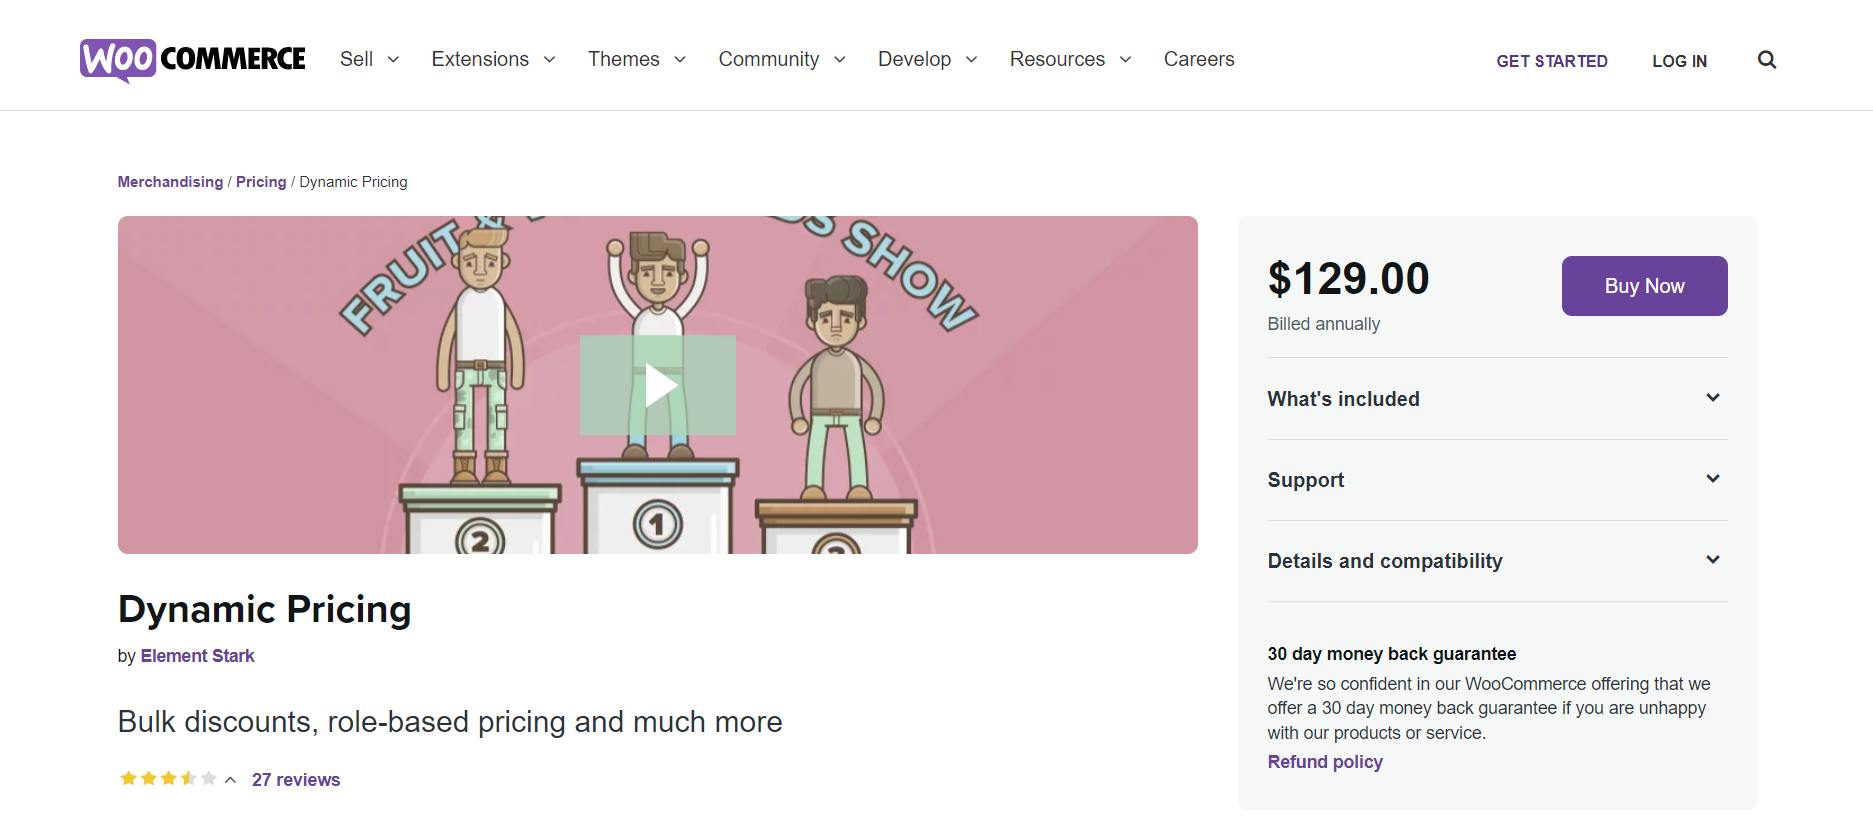This screenshot has height=838, width=1873.
Task: Click the Dynamic Pricing breadcrumb text
Action: [x=353, y=182]
